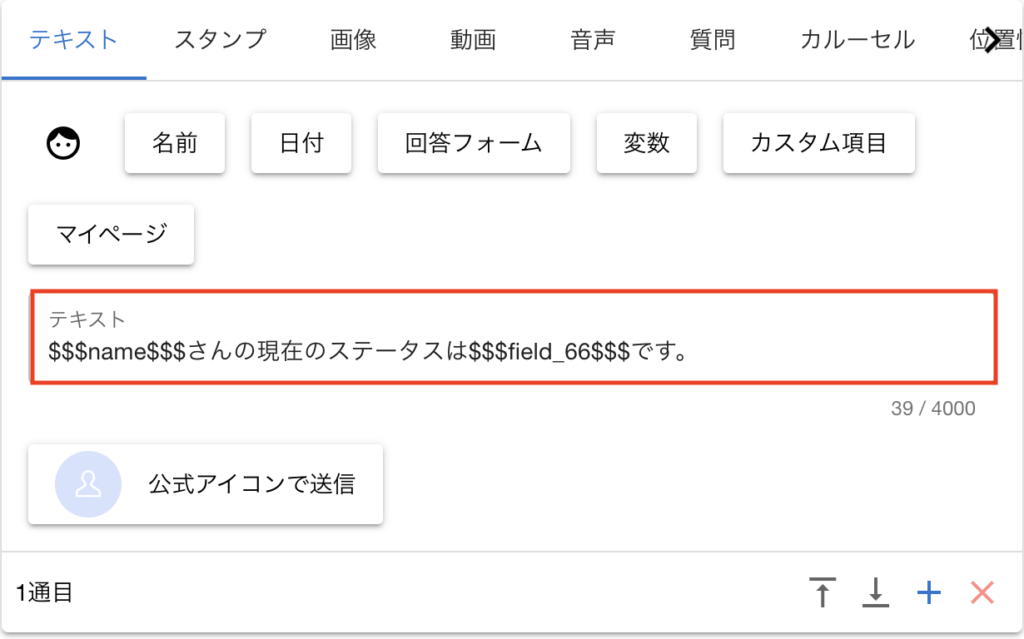Insert a 変数 placeholder
1024x639 pixels.
[x=646, y=143]
